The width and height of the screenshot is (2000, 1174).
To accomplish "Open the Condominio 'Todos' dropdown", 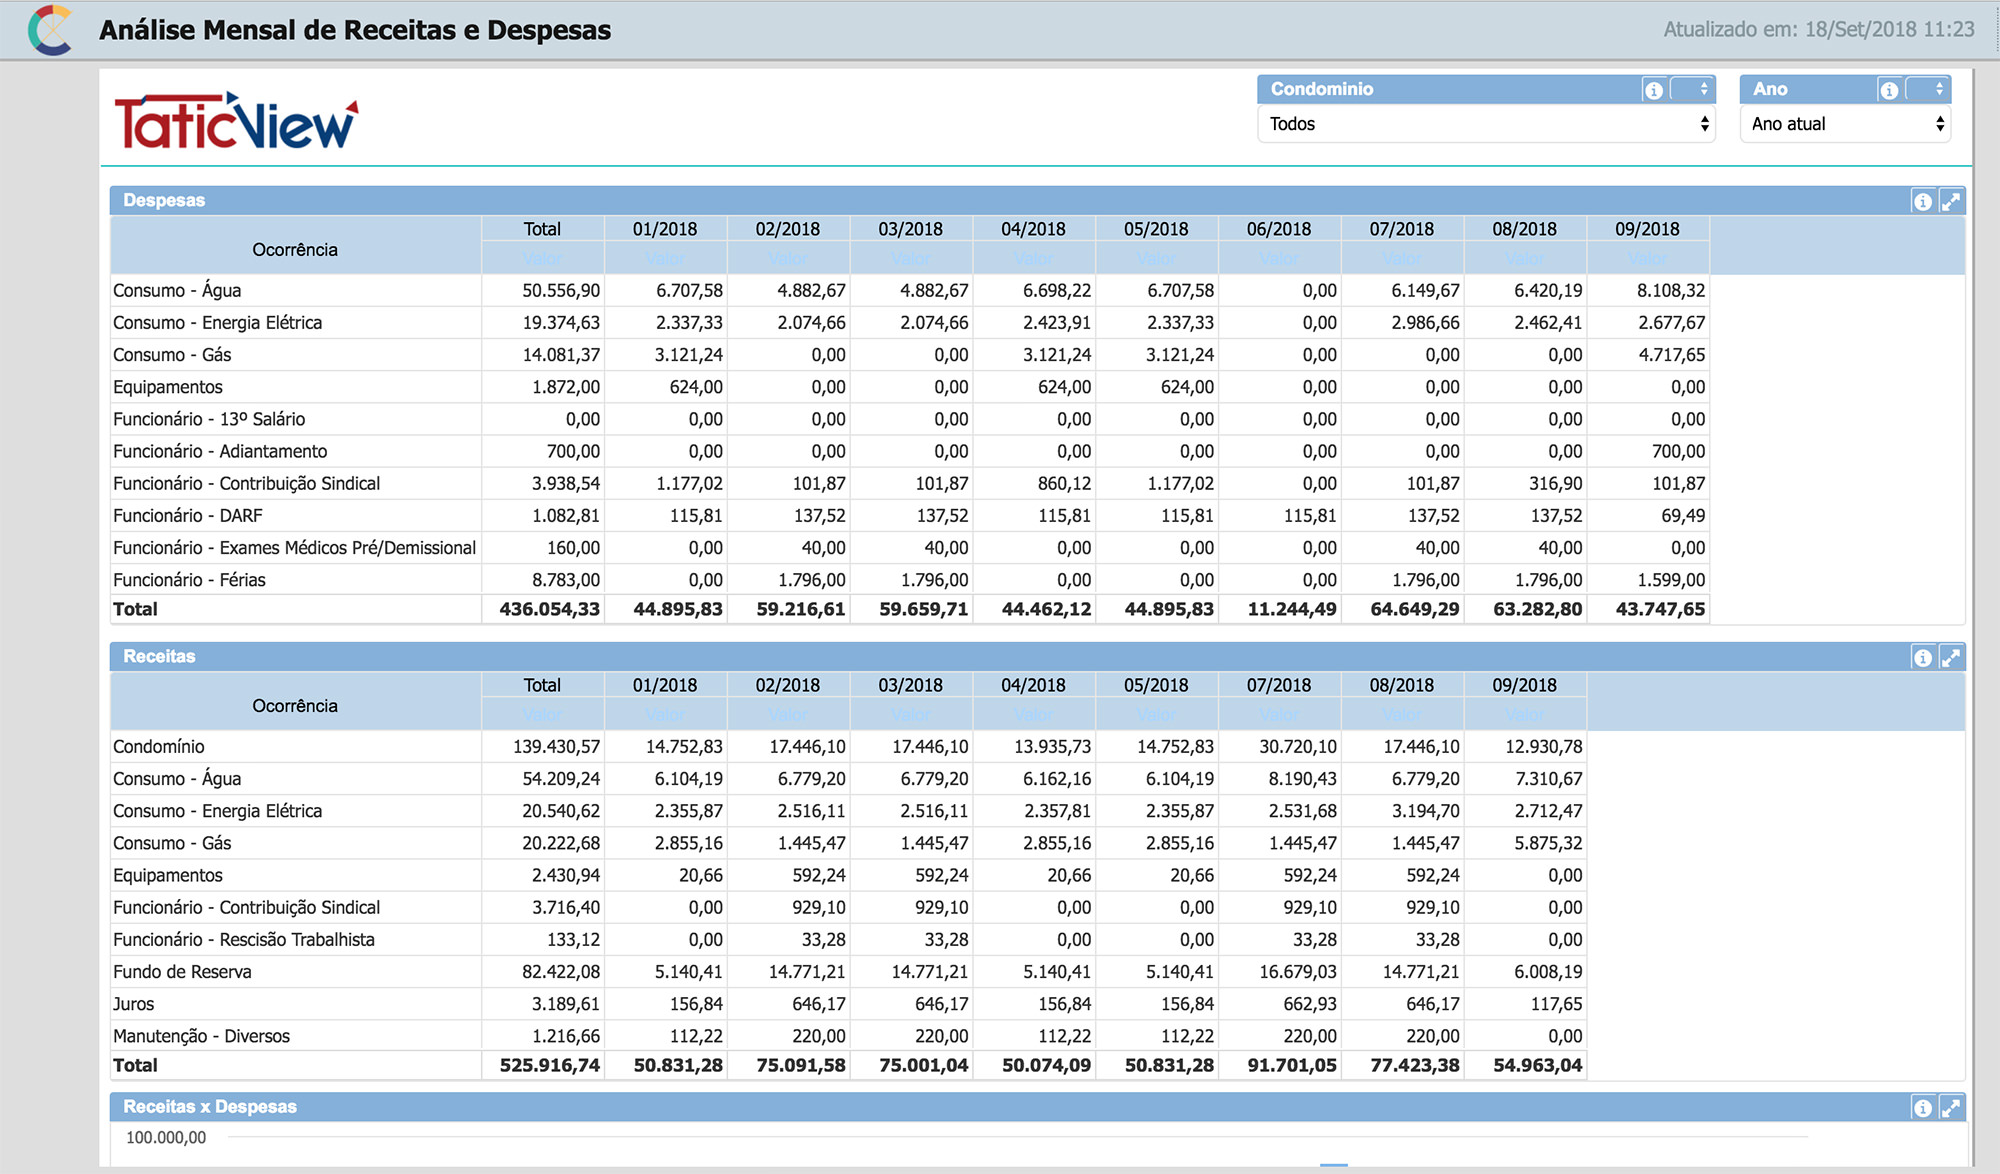I will point(1487,124).
